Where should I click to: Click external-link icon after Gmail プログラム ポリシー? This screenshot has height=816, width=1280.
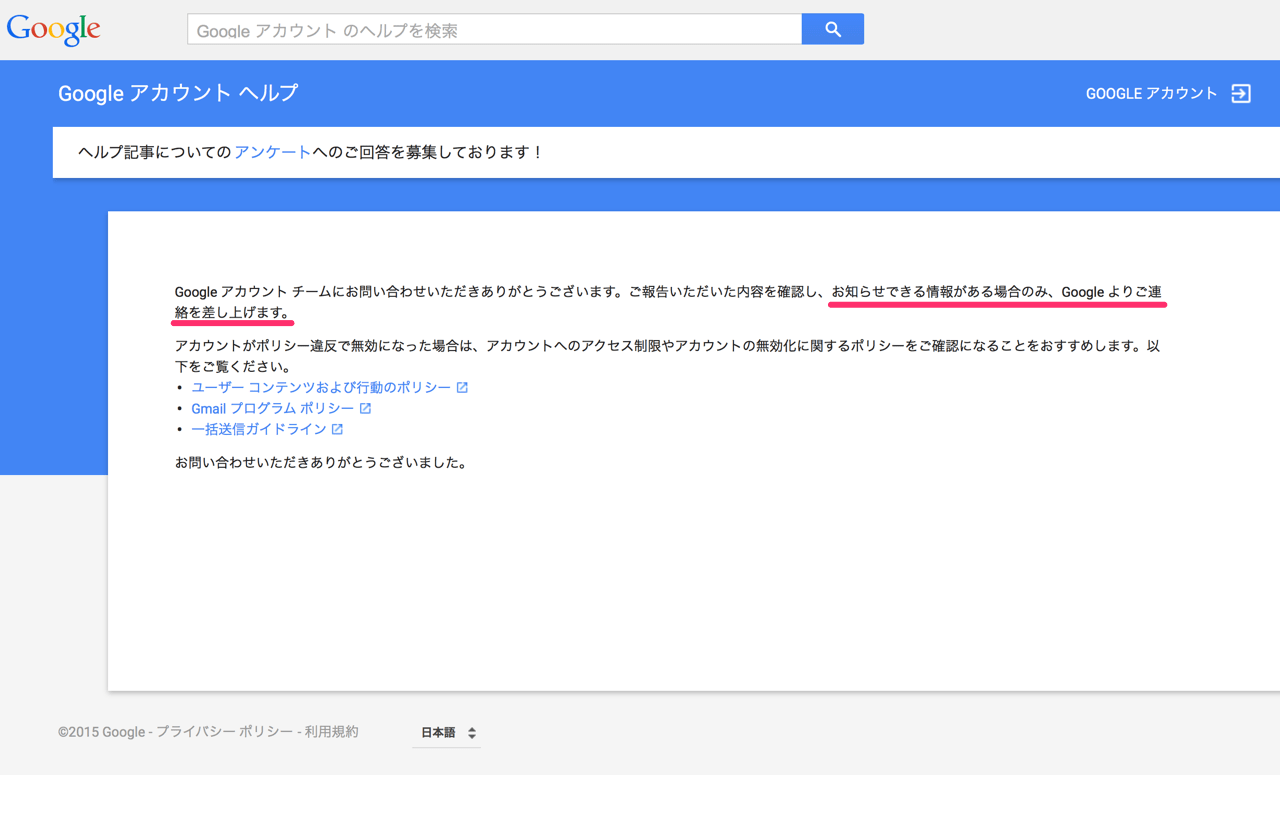click(365, 408)
